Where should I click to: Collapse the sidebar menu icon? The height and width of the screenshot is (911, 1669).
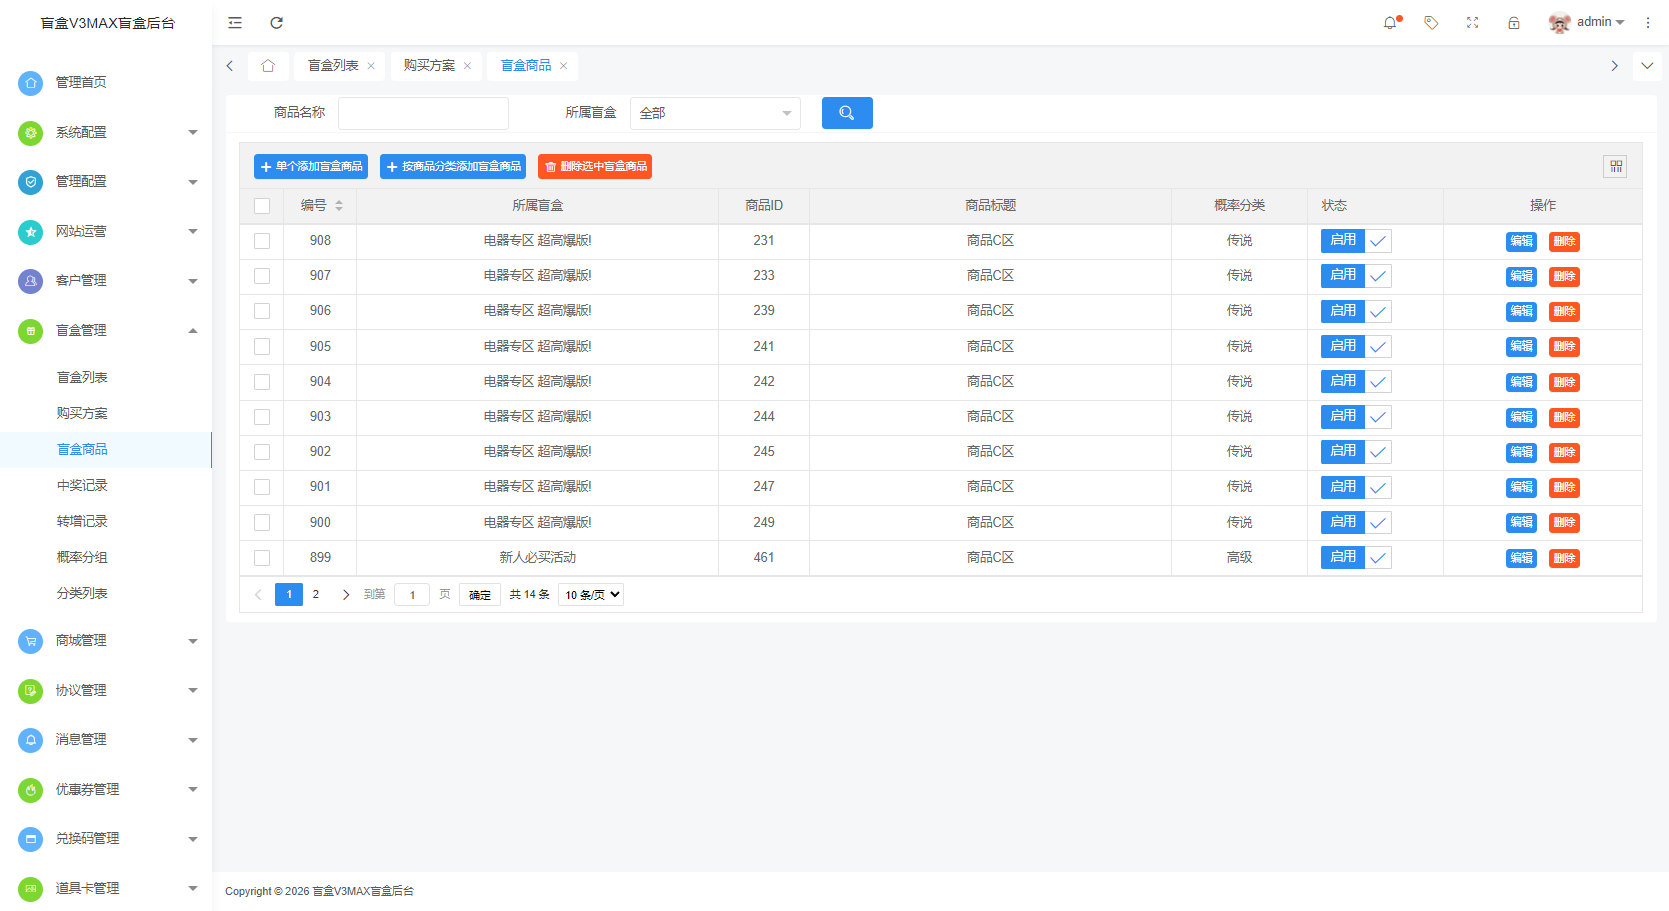(235, 23)
